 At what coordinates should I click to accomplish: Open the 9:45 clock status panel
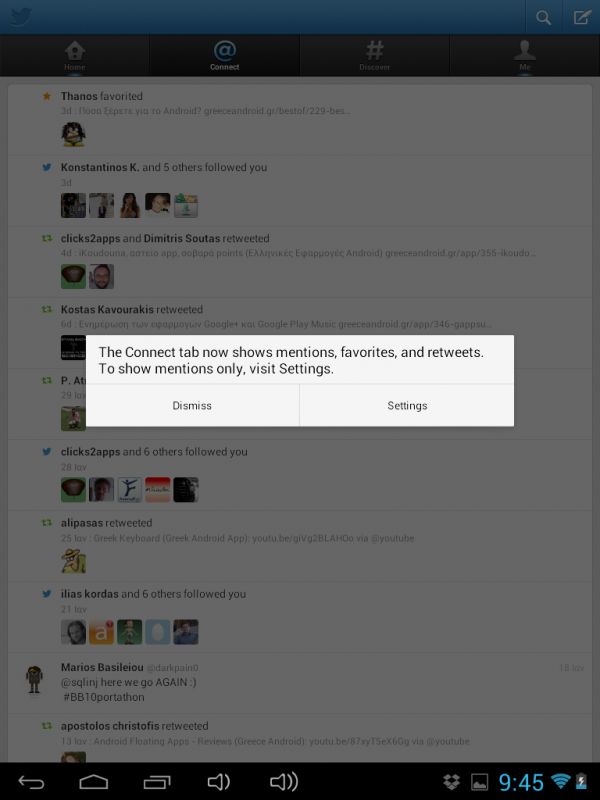click(521, 782)
